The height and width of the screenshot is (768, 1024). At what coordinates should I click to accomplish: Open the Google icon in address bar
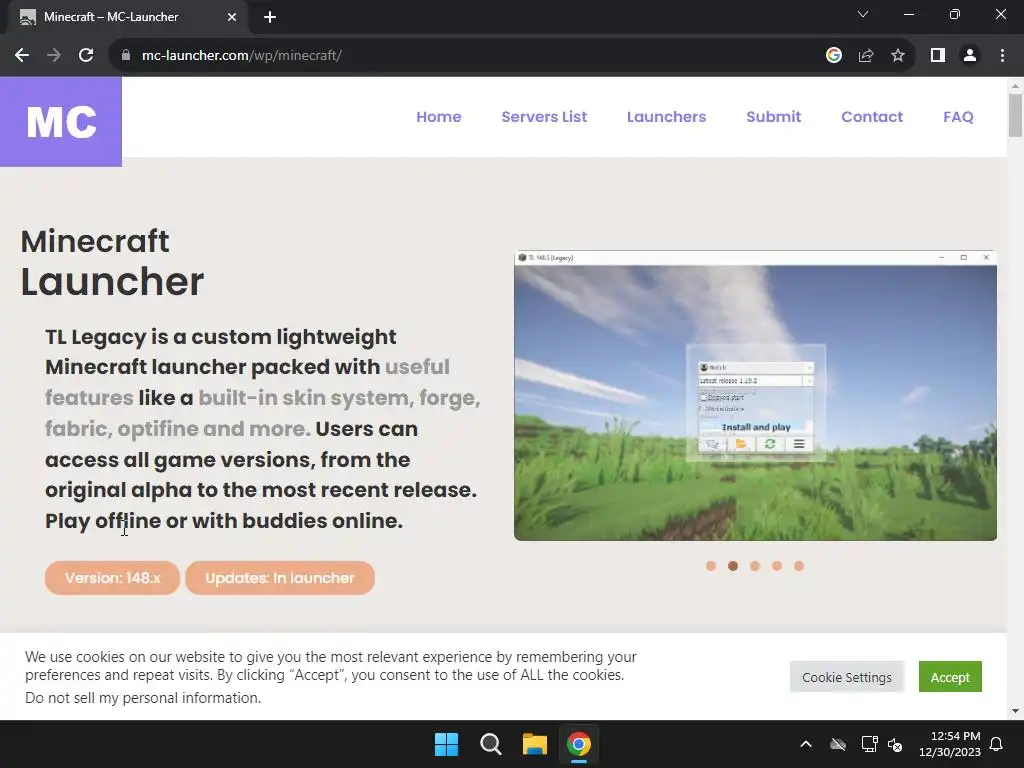click(x=833, y=56)
